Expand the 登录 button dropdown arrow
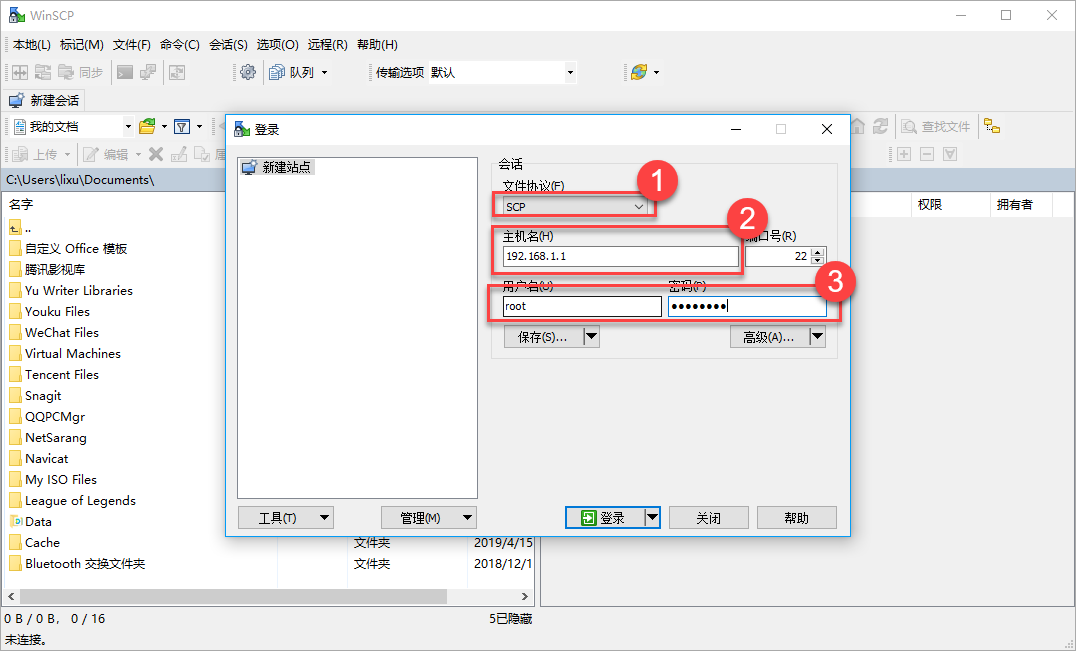1076x651 pixels. pyautogui.click(x=652, y=518)
